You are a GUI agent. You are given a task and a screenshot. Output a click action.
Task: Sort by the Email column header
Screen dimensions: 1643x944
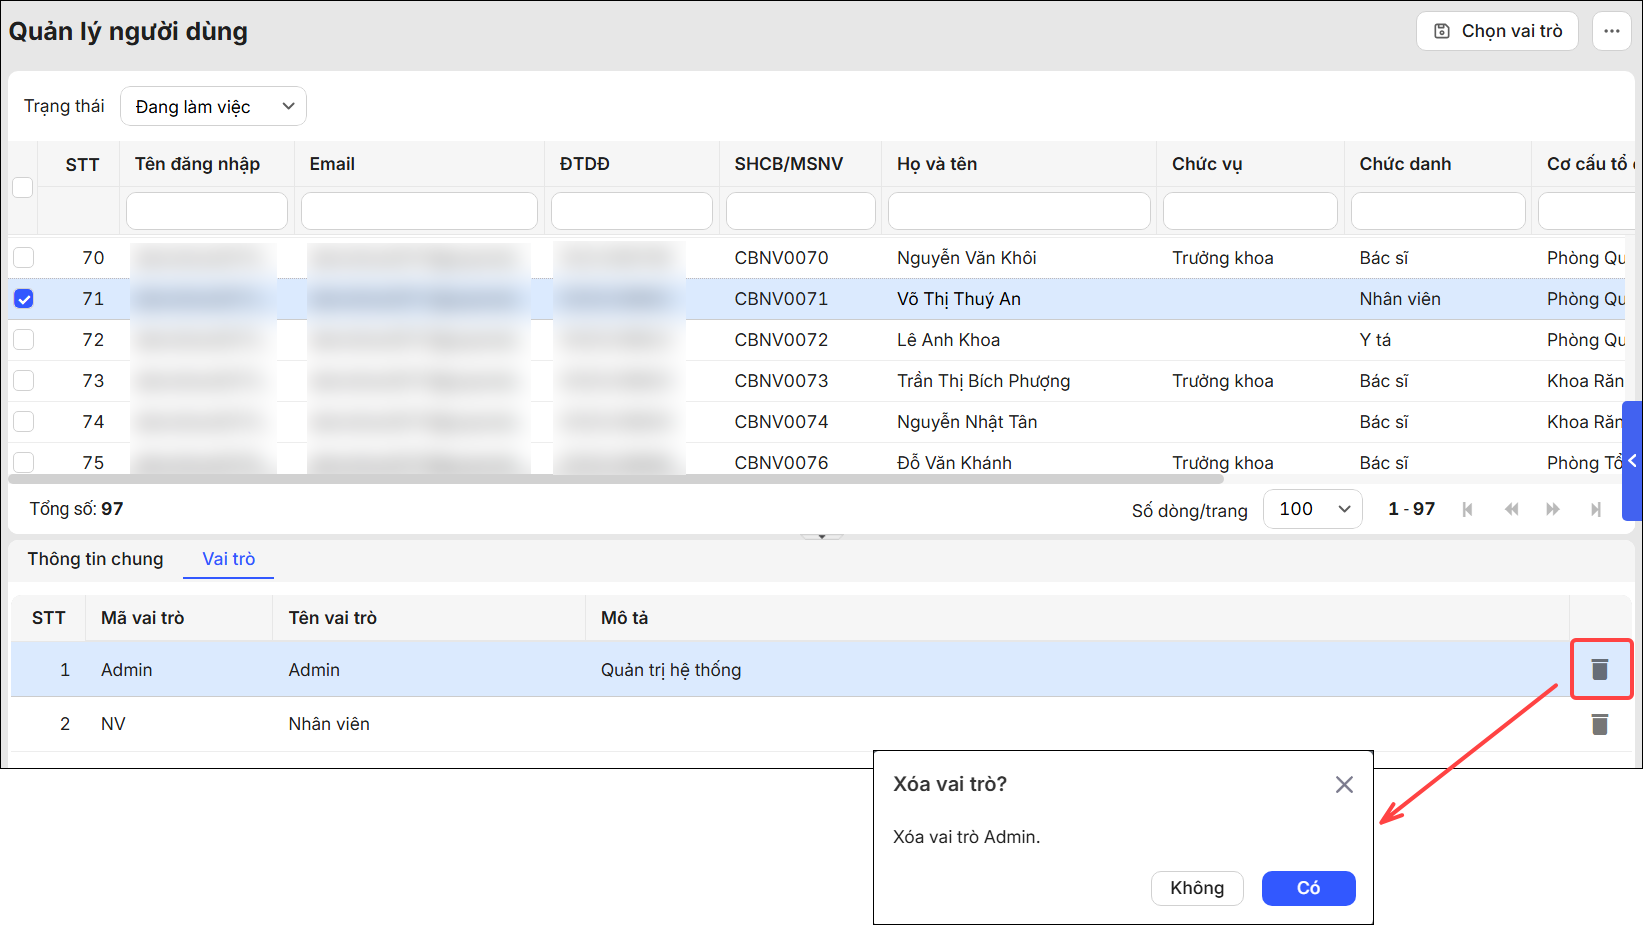[x=332, y=164]
